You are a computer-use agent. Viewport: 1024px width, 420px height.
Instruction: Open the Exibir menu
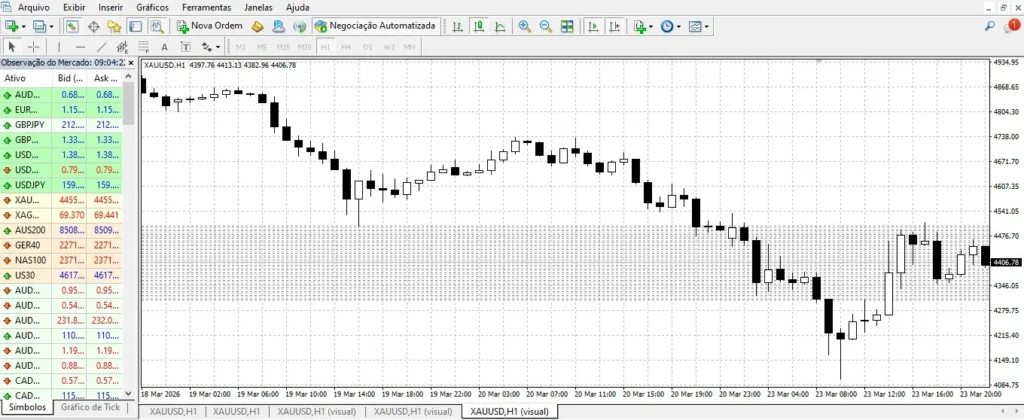(74, 7)
